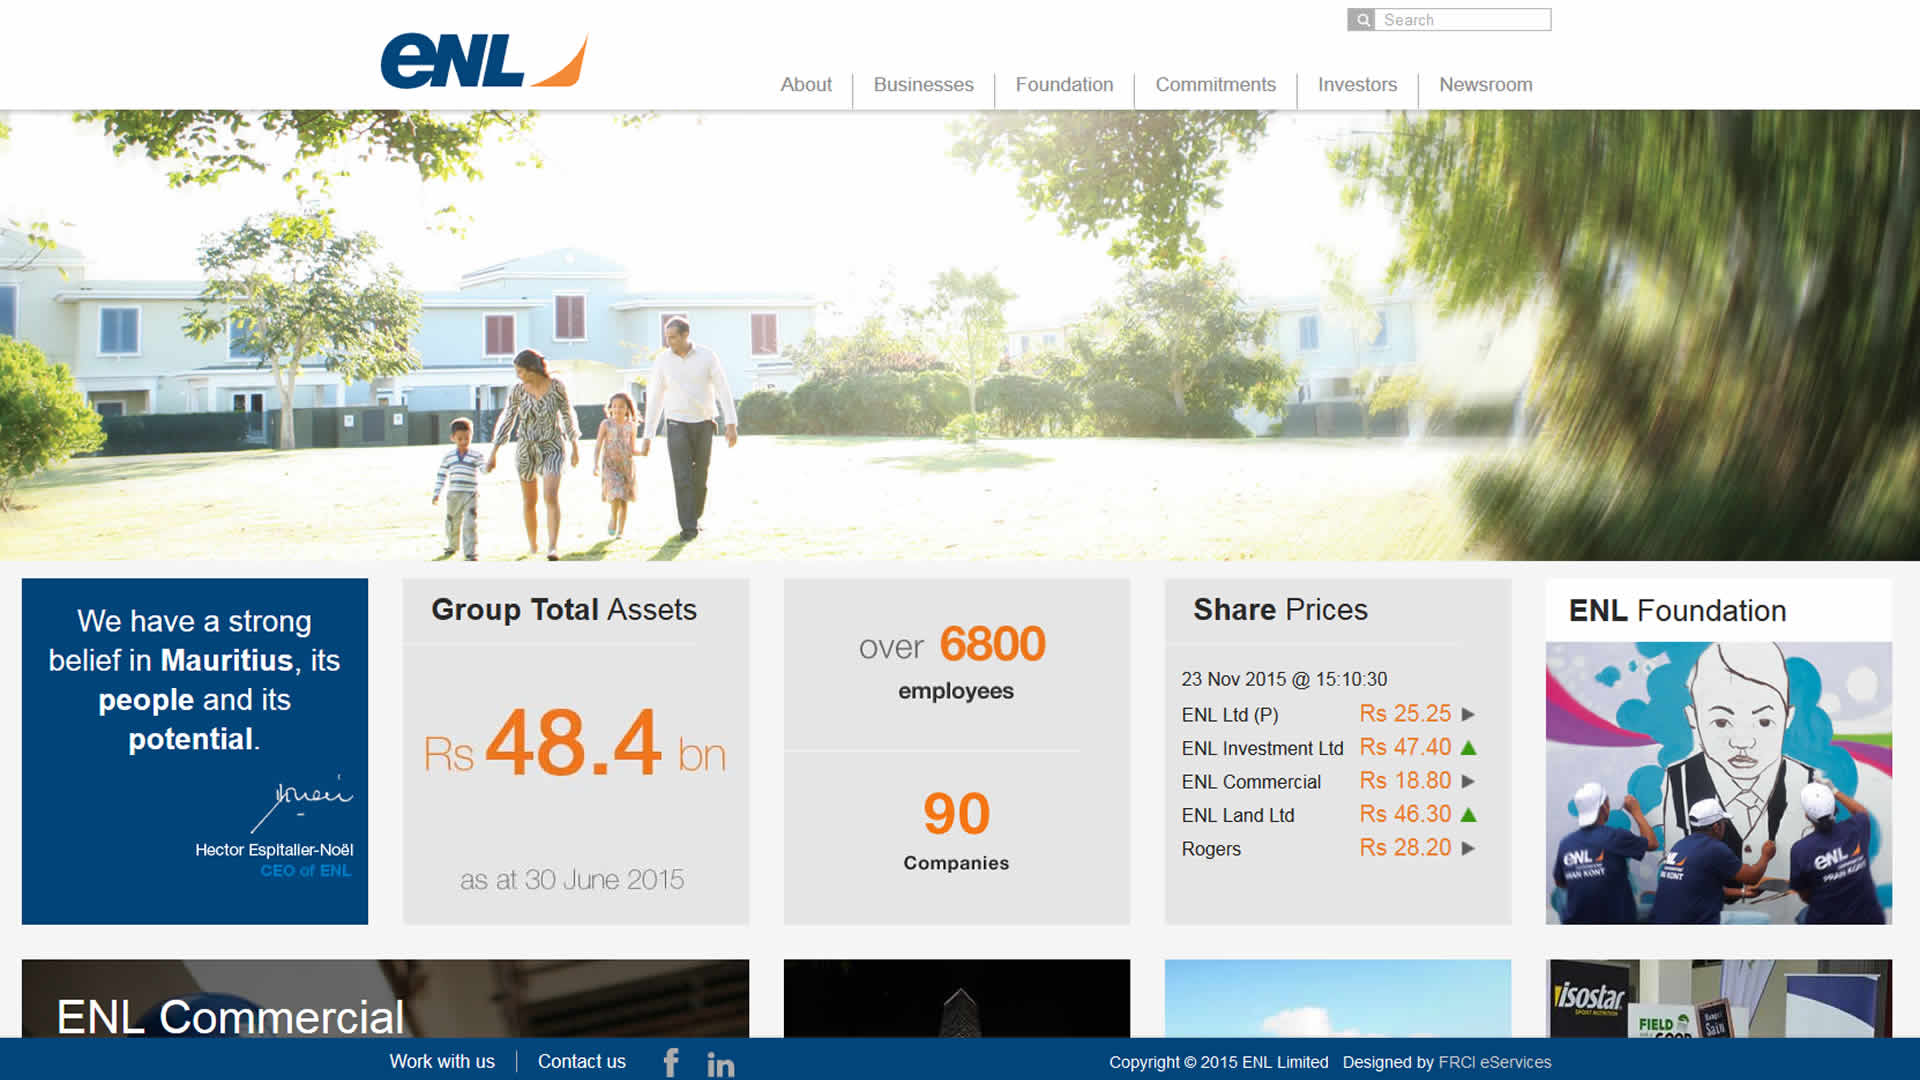
Task: Go to the Newsroom section
Action: point(1485,85)
